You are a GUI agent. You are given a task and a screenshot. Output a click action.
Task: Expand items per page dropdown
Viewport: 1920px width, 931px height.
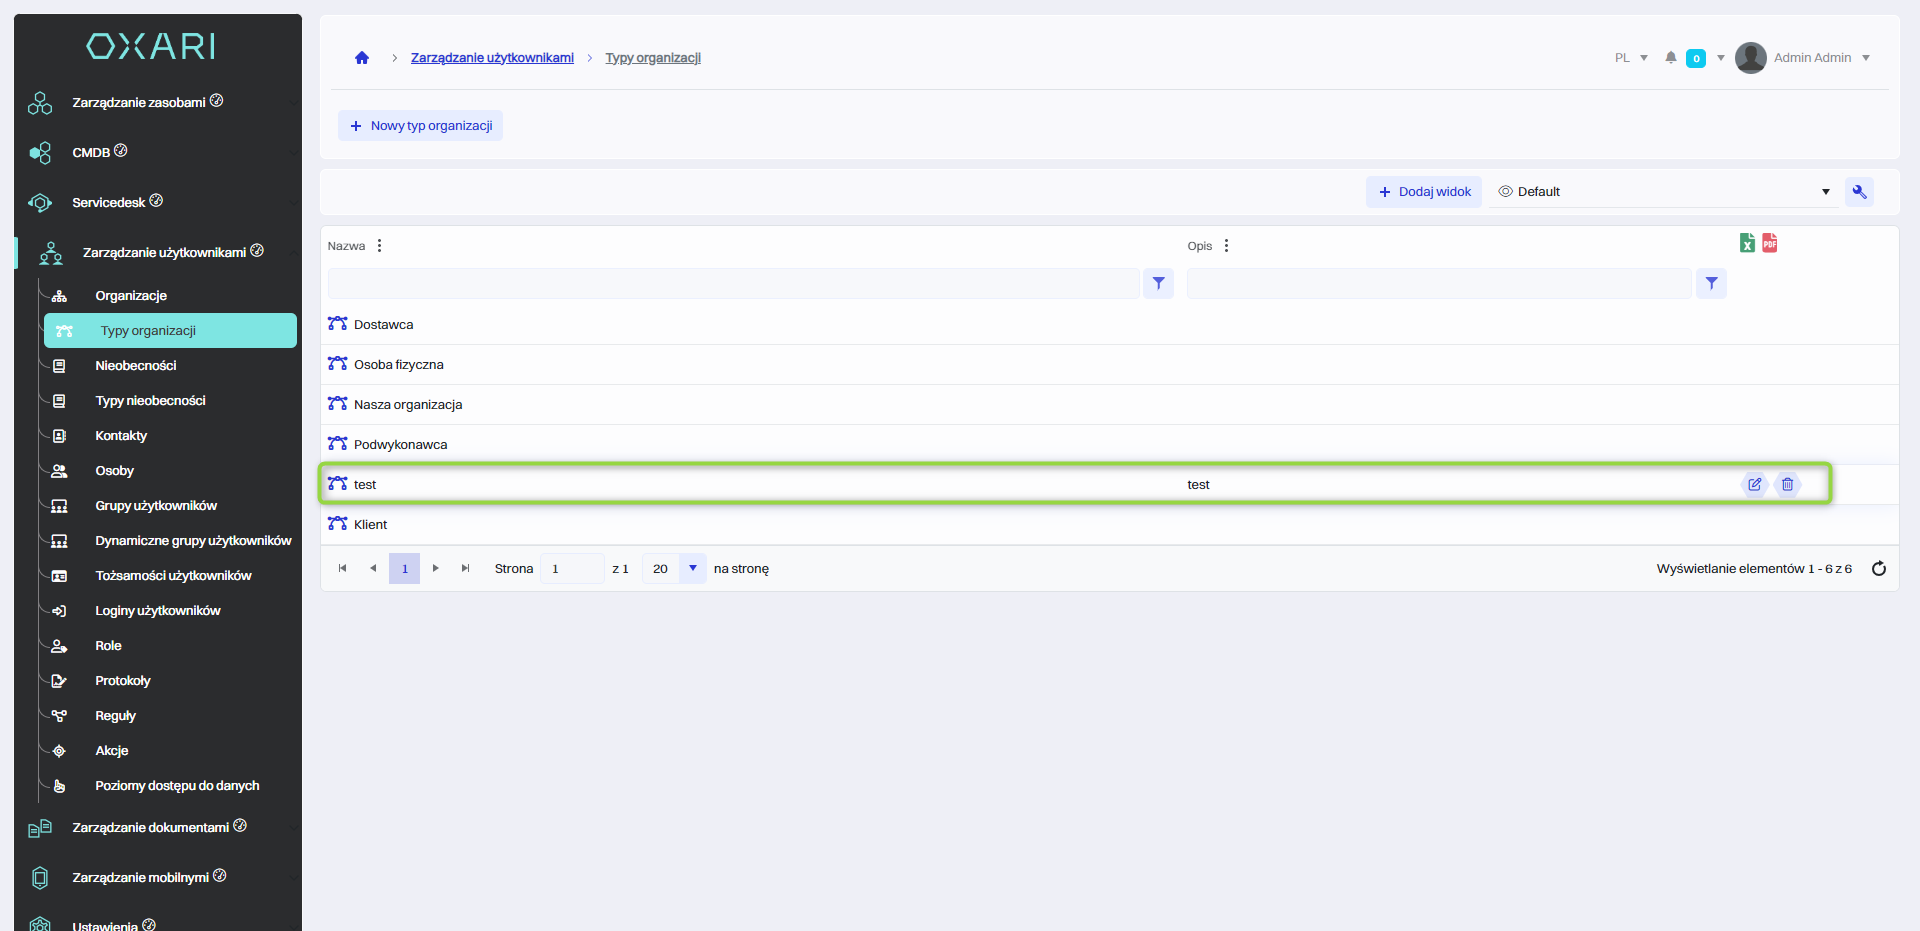[x=693, y=569]
